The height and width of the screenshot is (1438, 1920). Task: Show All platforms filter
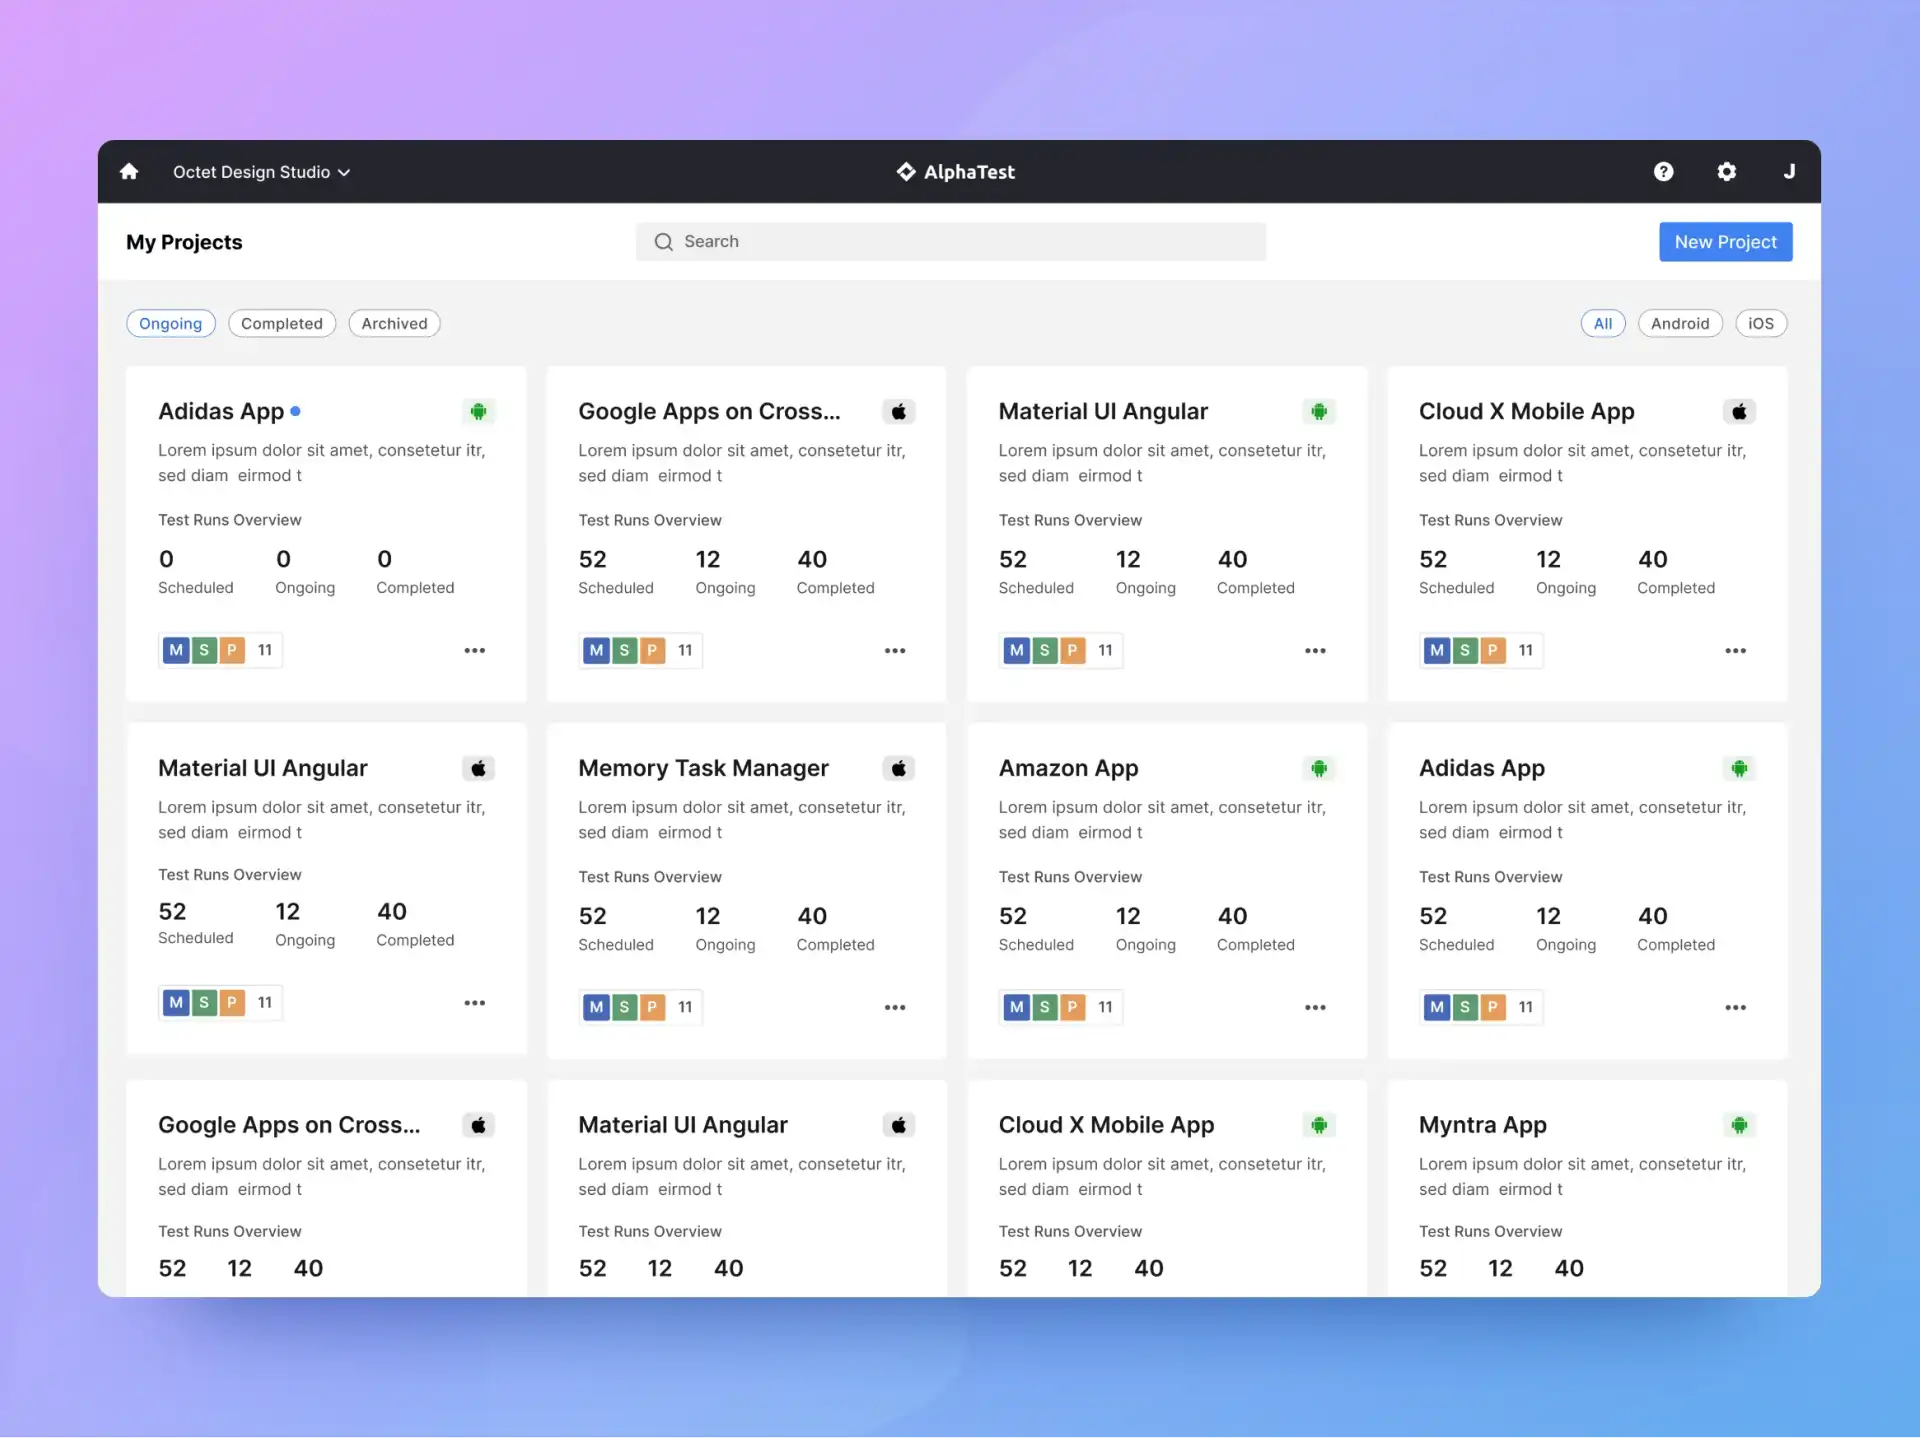click(x=1603, y=323)
